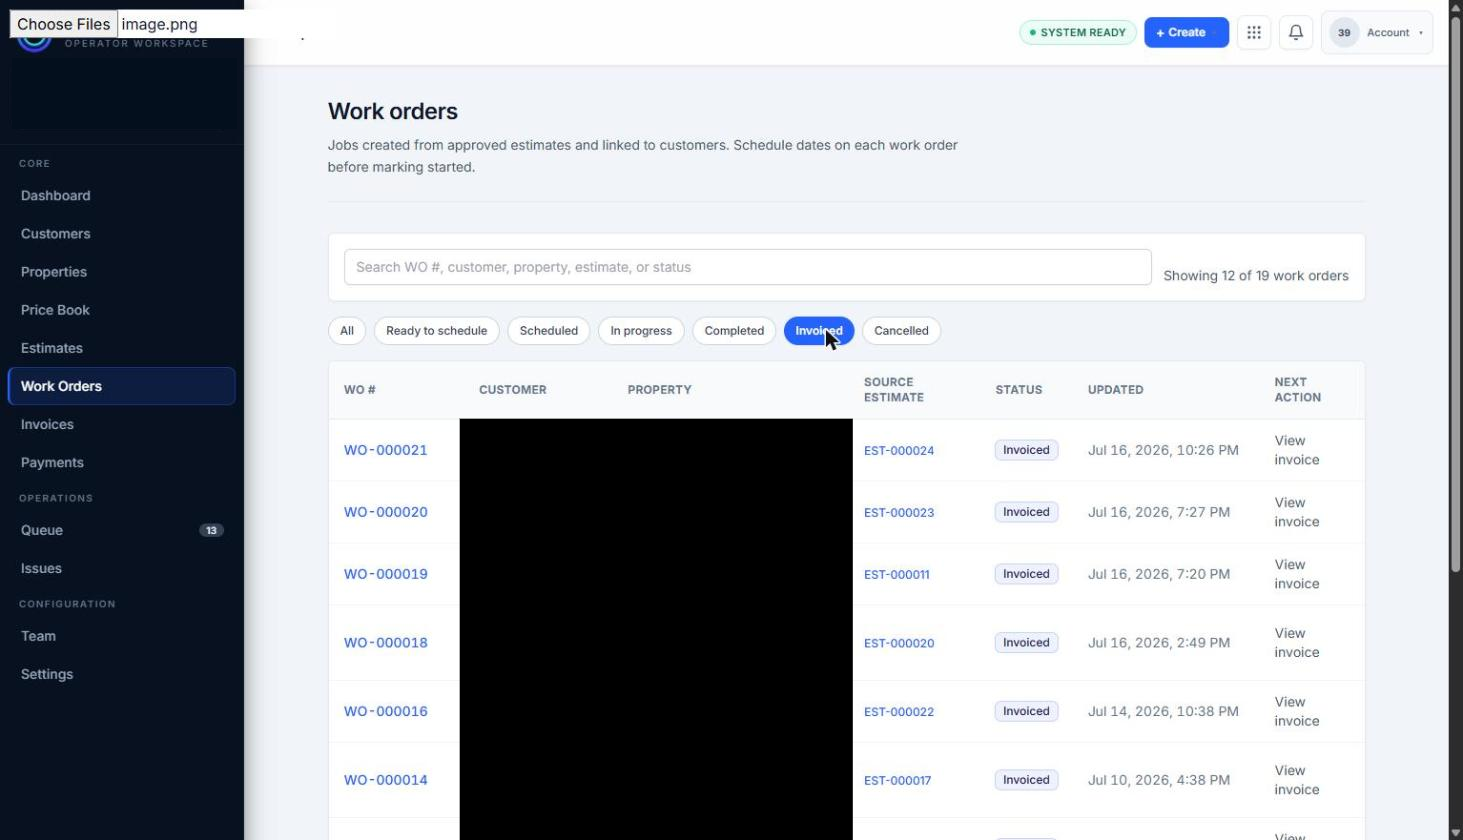Click the account avatar badge 39
The image size is (1463, 840).
coord(1344,32)
